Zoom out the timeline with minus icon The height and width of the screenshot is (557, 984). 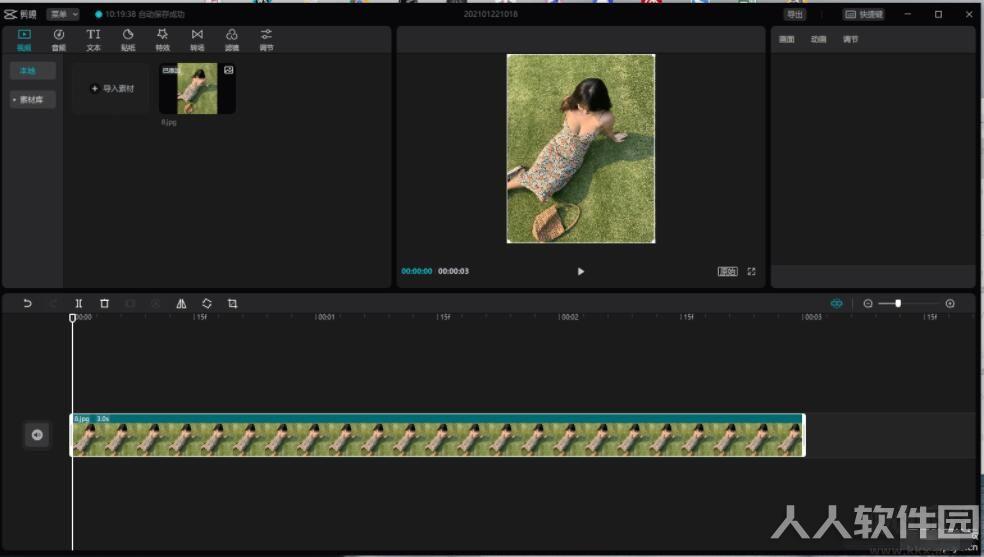point(868,304)
